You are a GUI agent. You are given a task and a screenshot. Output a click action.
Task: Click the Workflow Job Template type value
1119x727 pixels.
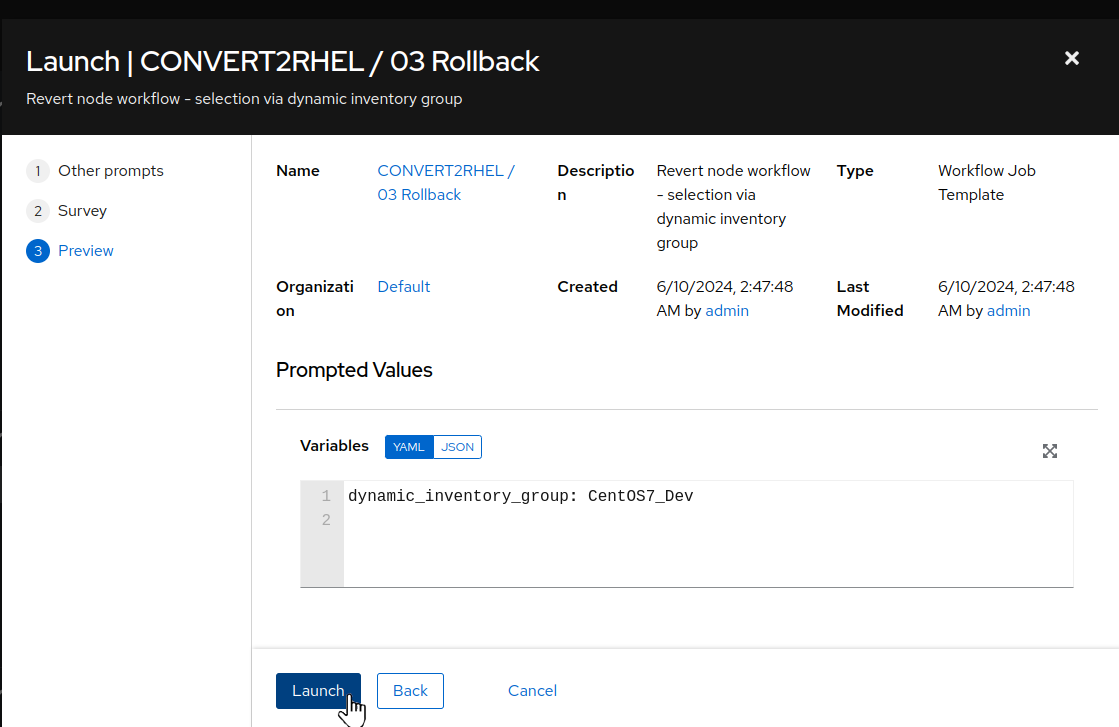[986, 183]
